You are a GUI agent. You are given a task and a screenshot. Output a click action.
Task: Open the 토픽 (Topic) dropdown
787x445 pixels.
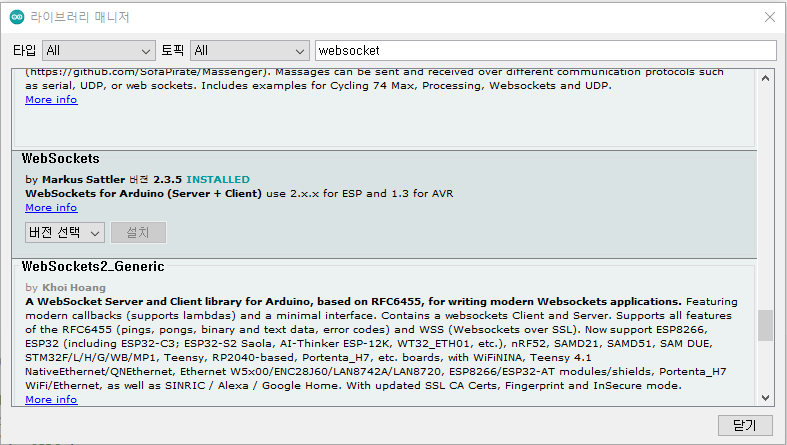[249, 51]
